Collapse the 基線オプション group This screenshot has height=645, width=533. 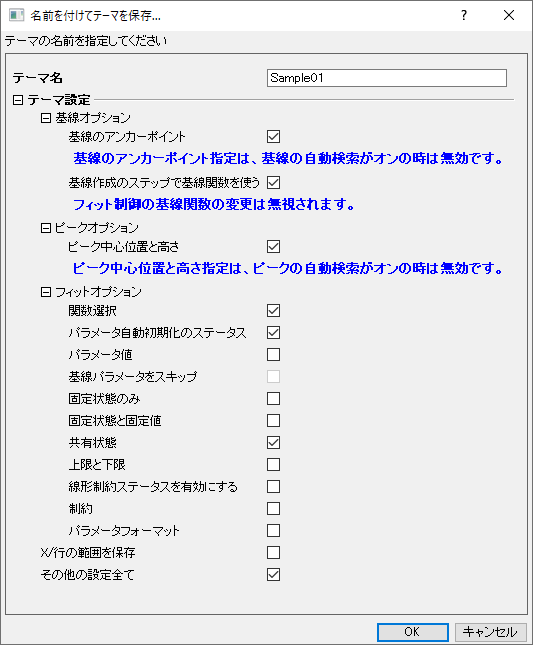tap(46, 118)
